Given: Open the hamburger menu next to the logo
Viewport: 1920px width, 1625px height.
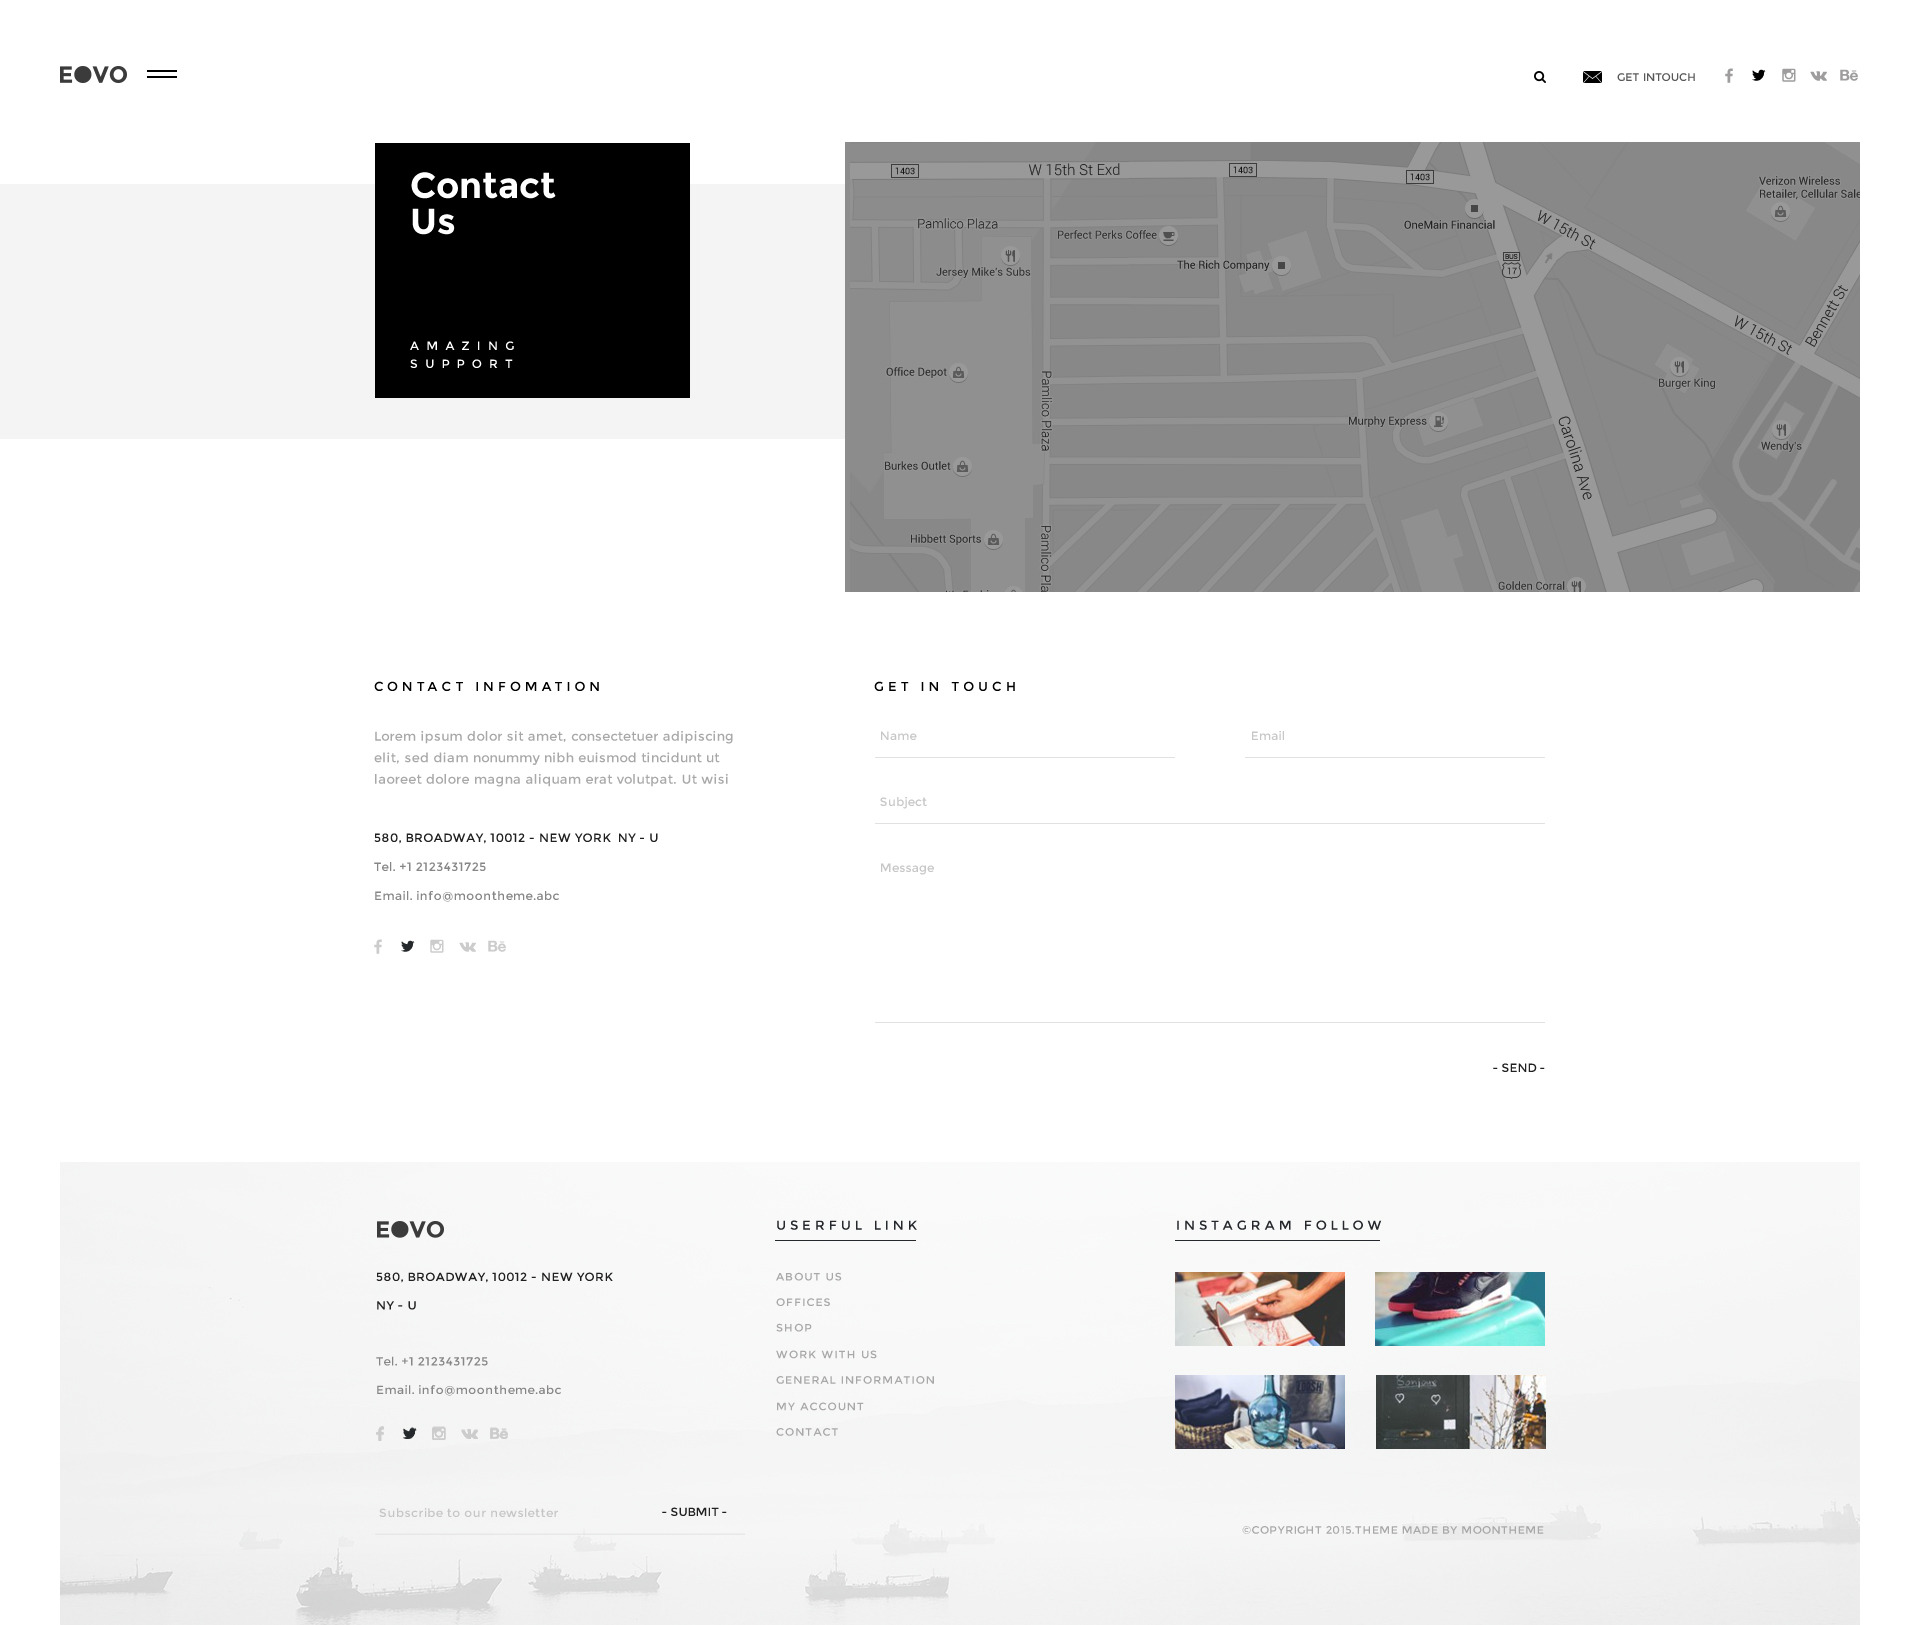Looking at the screenshot, I should [162, 74].
